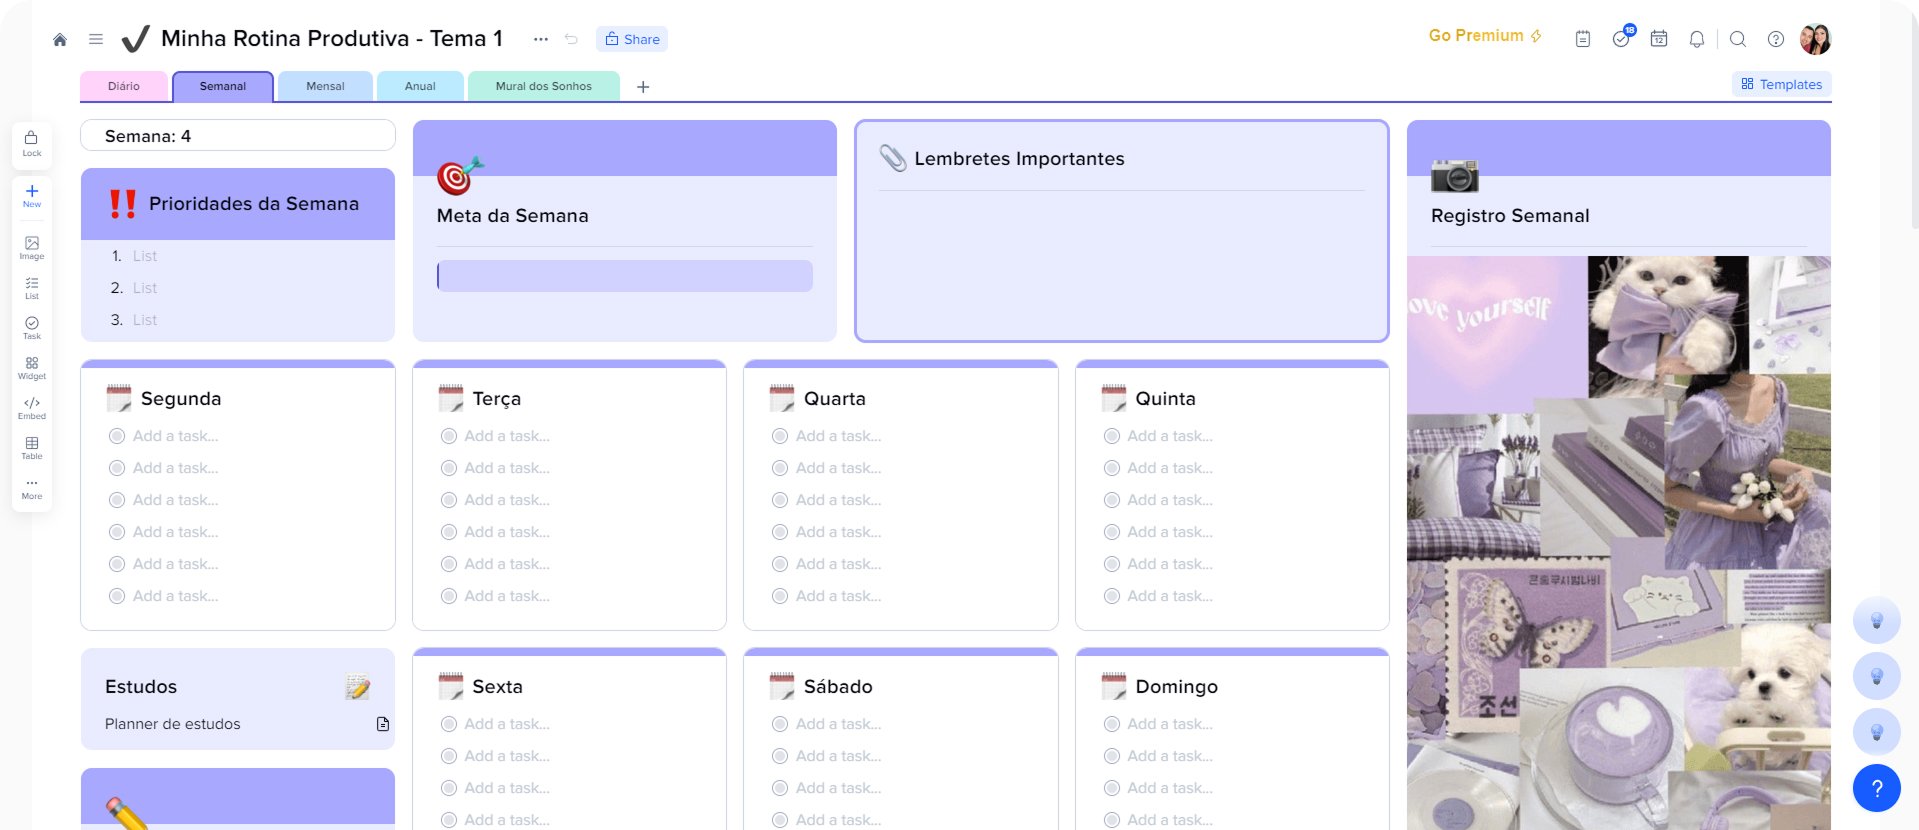The width and height of the screenshot is (1919, 830).
Task: Open the calendar icon in the header
Action: [1658, 39]
